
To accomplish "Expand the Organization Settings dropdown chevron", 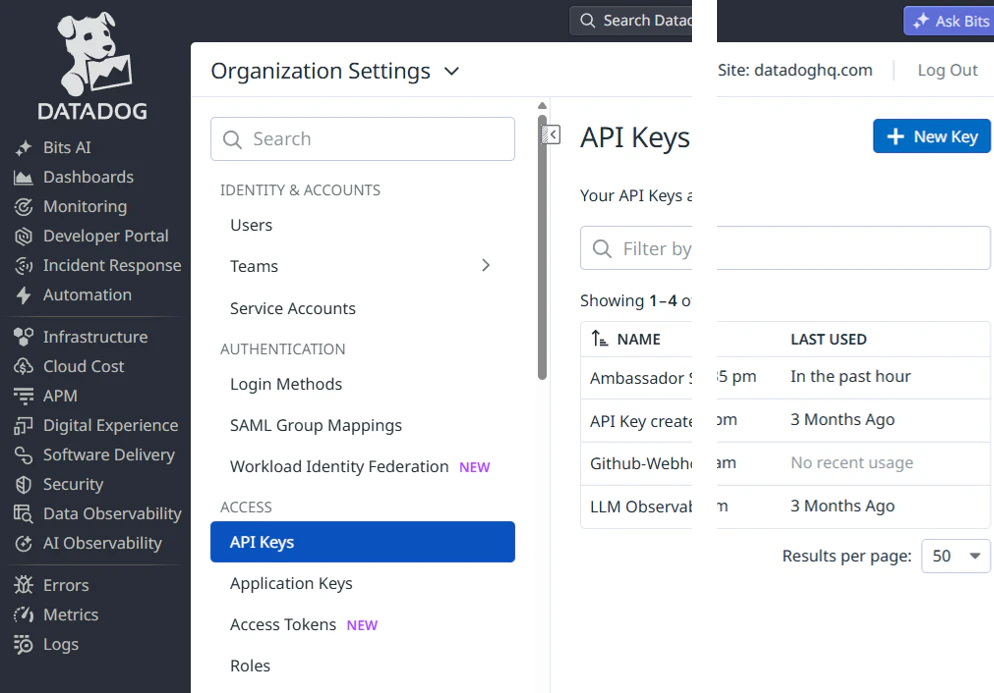I will (x=451, y=71).
